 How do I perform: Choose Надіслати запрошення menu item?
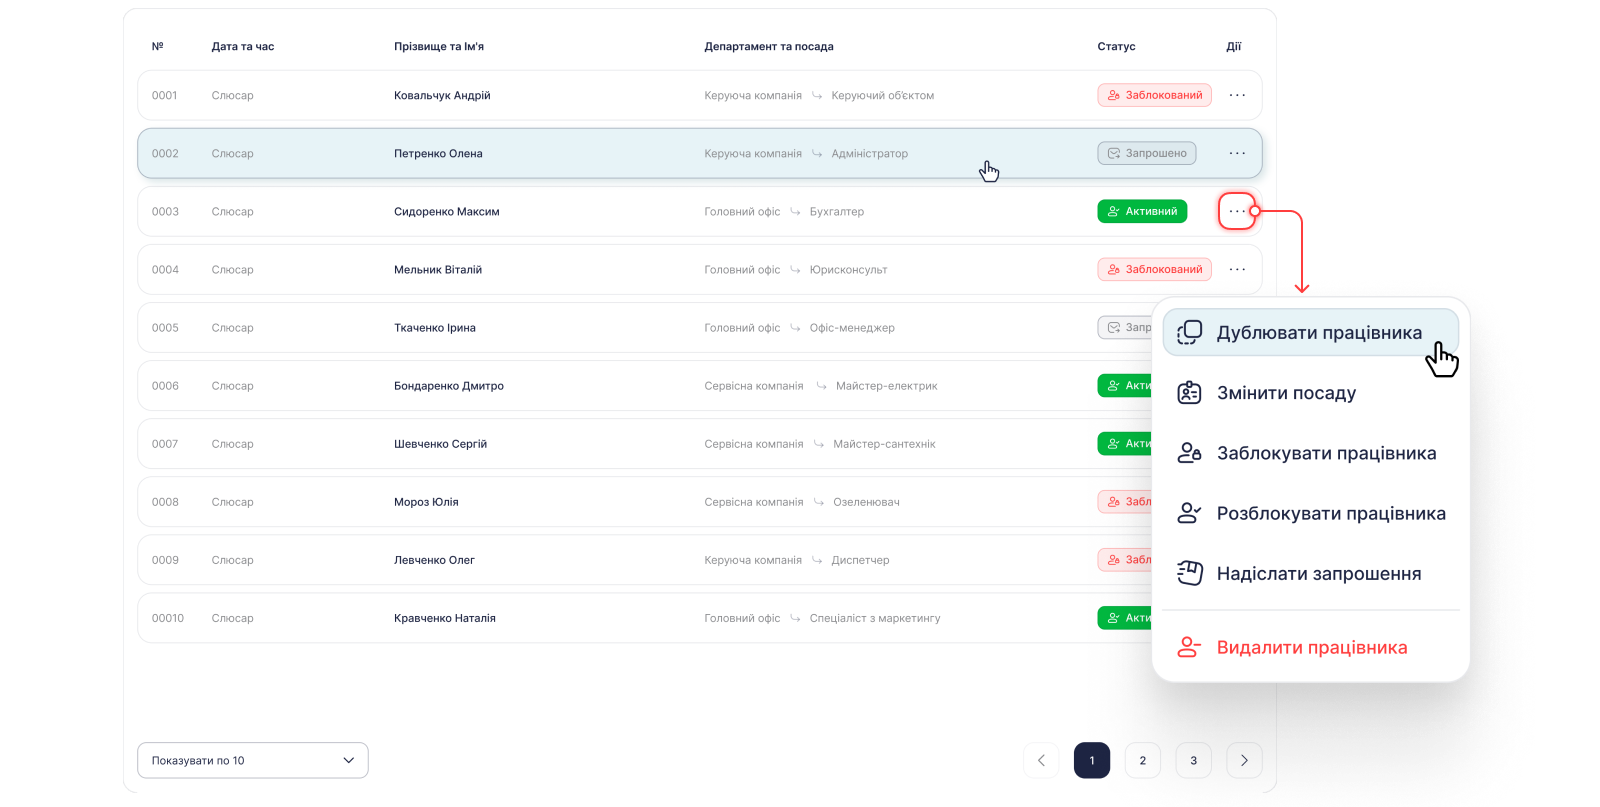[x=1310, y=573]
